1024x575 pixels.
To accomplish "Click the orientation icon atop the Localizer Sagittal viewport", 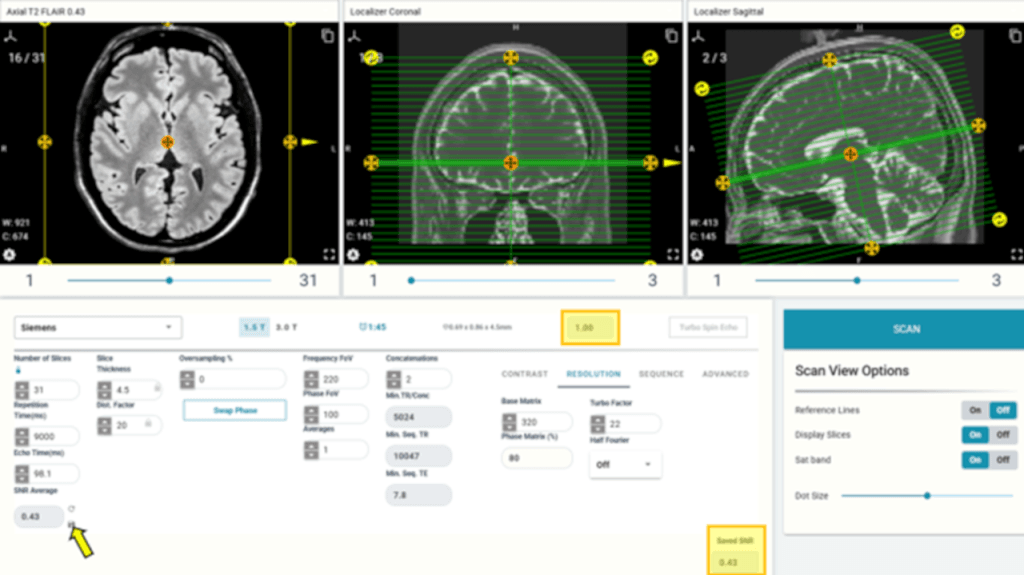I will [696, 36].
